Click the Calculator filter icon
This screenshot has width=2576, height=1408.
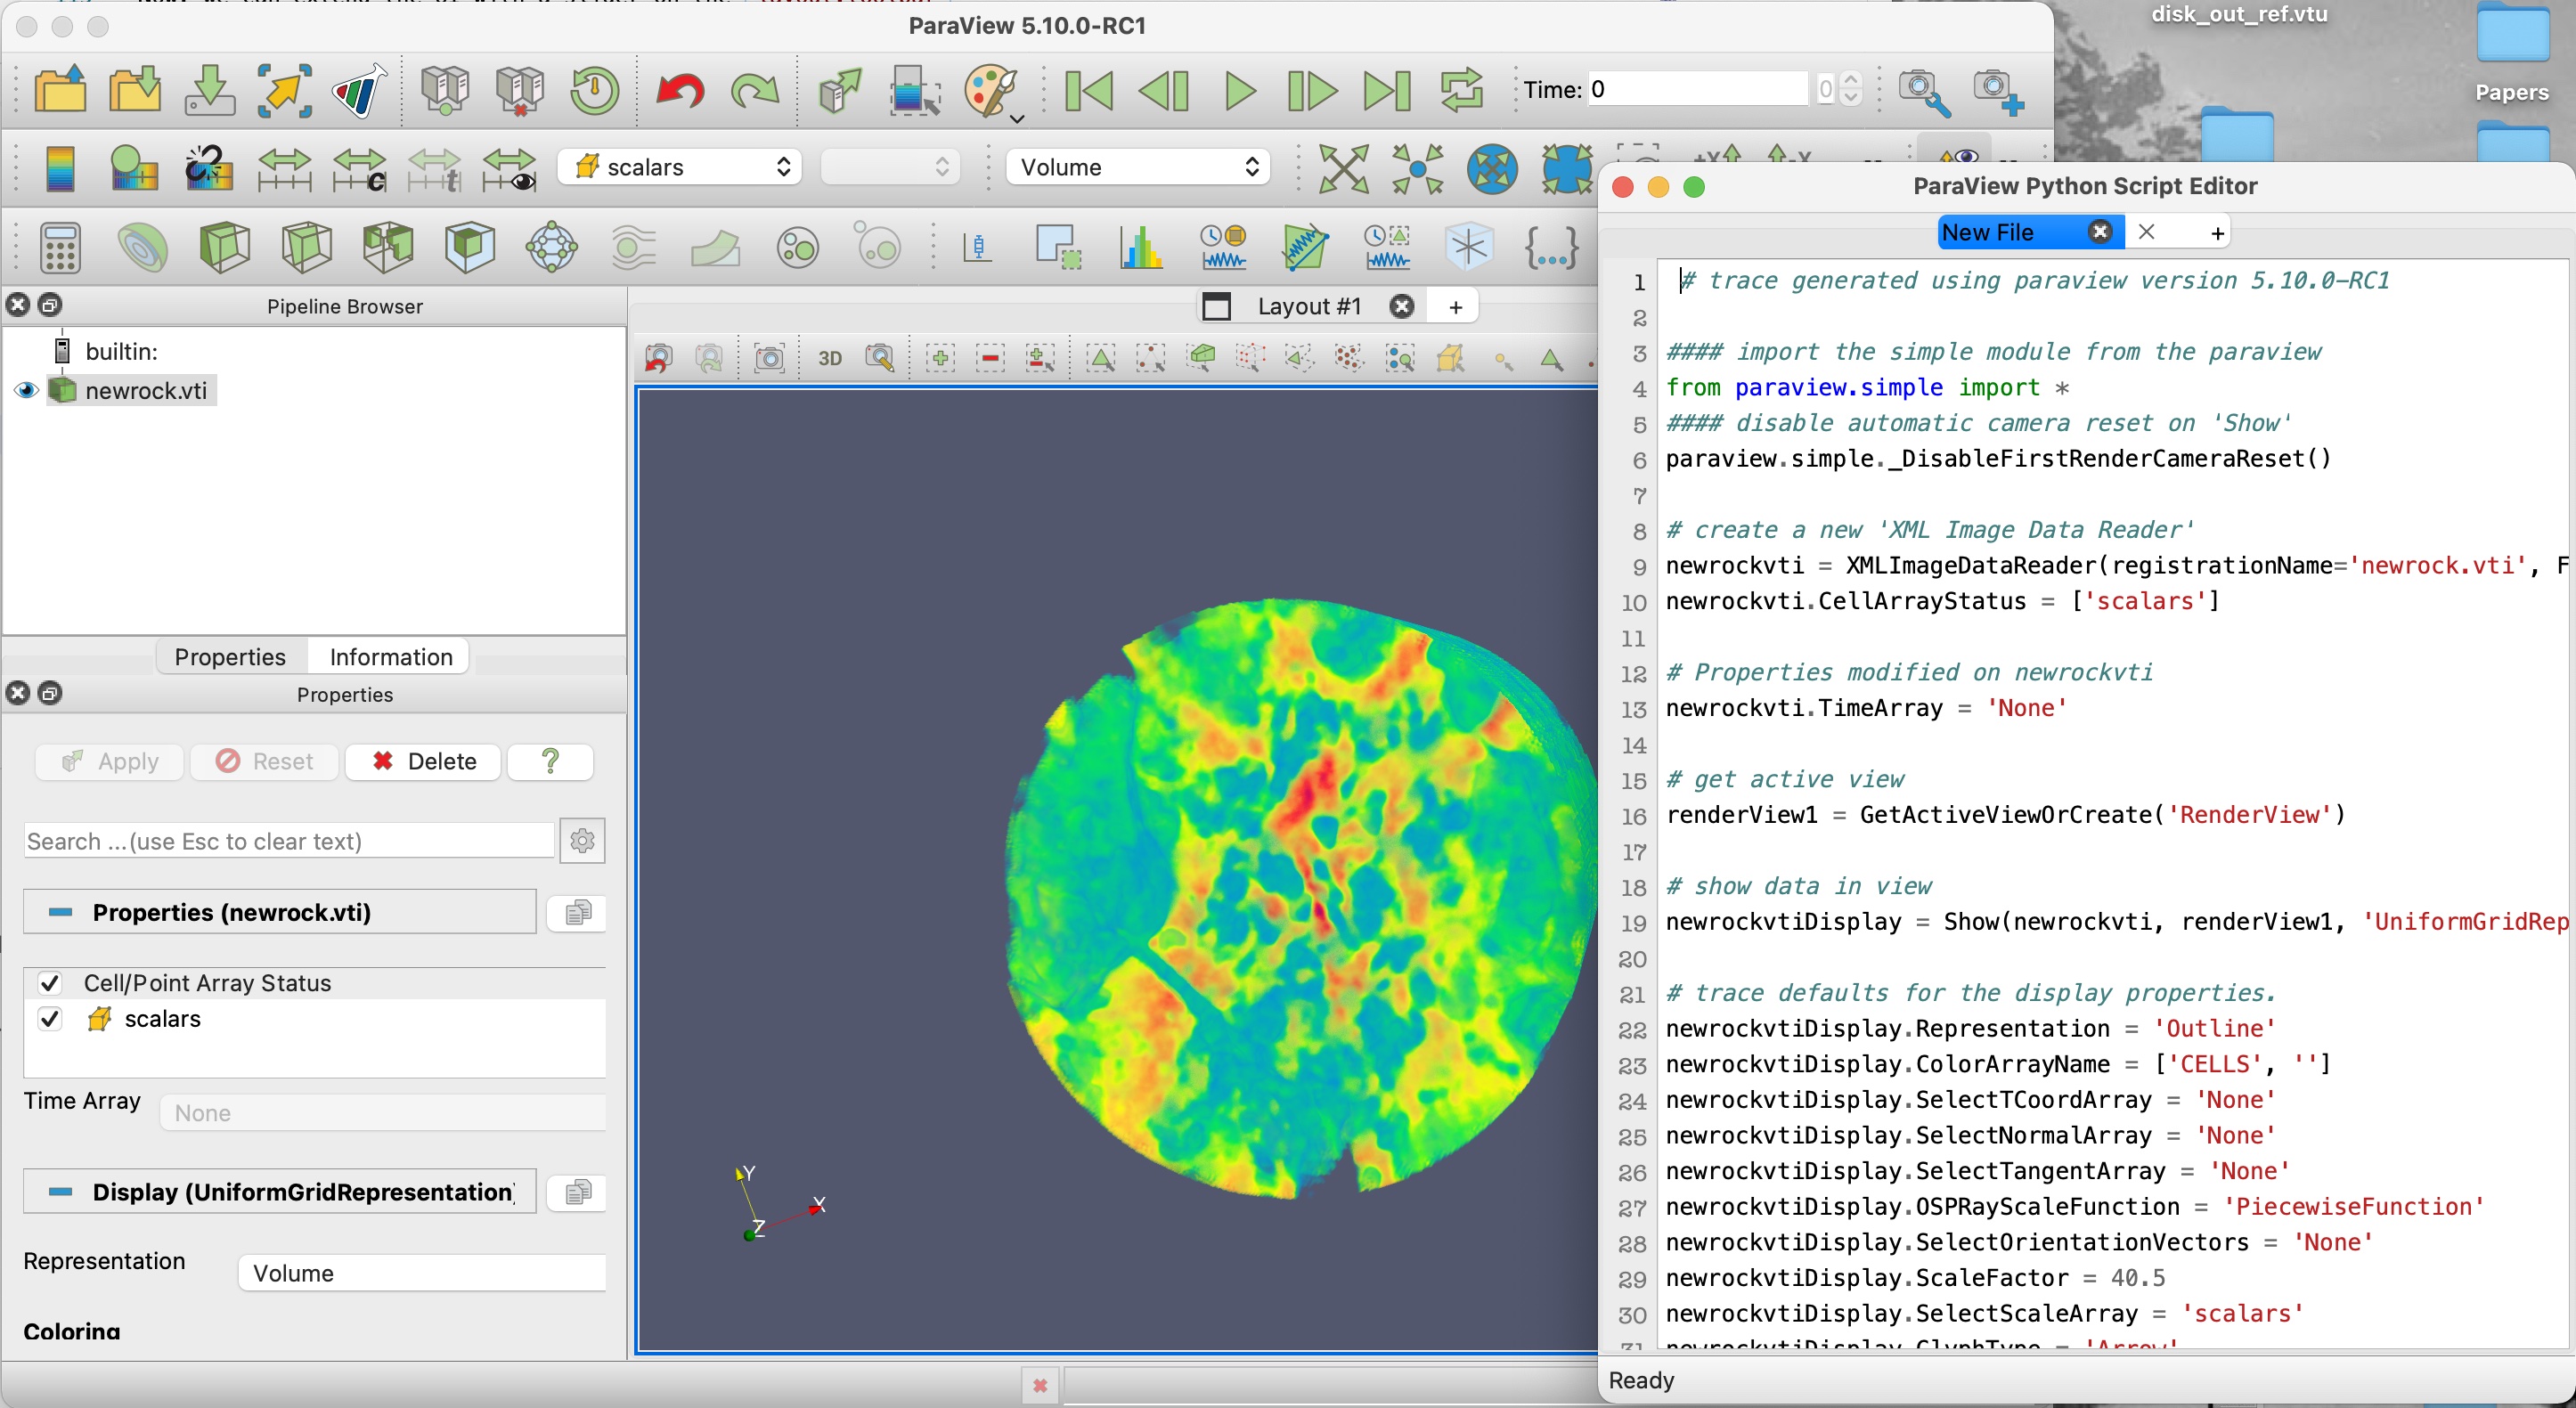pyautogui.click(x=60, y=247)
